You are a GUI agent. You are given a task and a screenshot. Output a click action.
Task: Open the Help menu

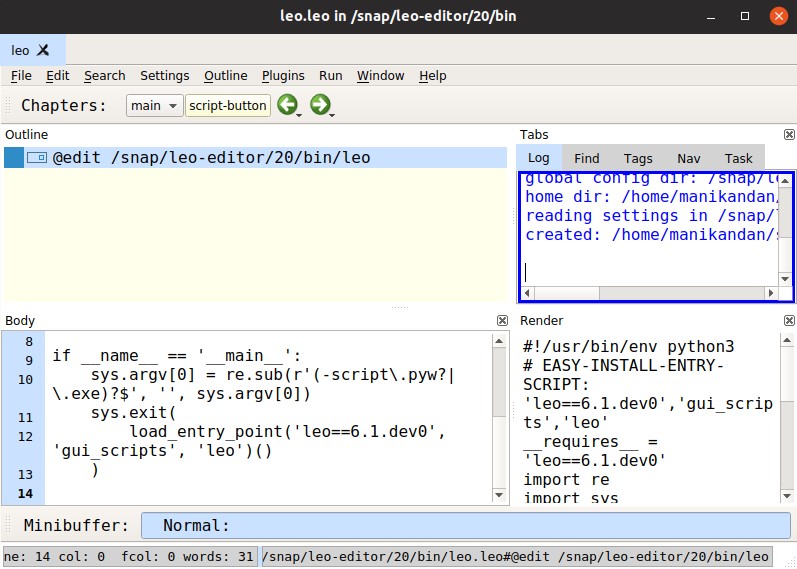433,76
